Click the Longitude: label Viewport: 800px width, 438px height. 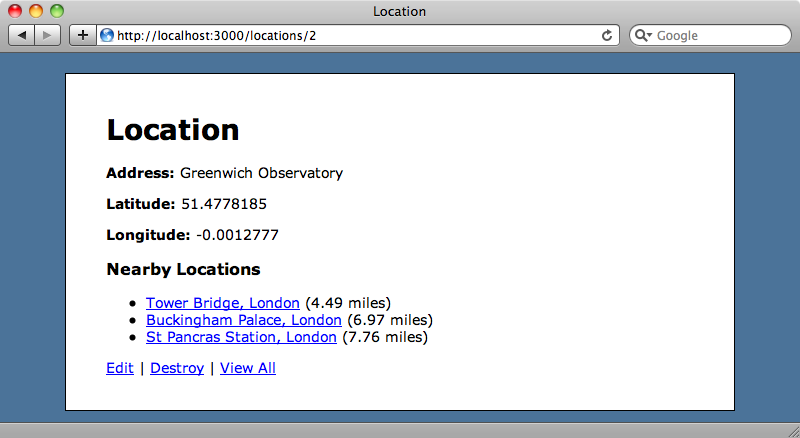click(148, 235)
